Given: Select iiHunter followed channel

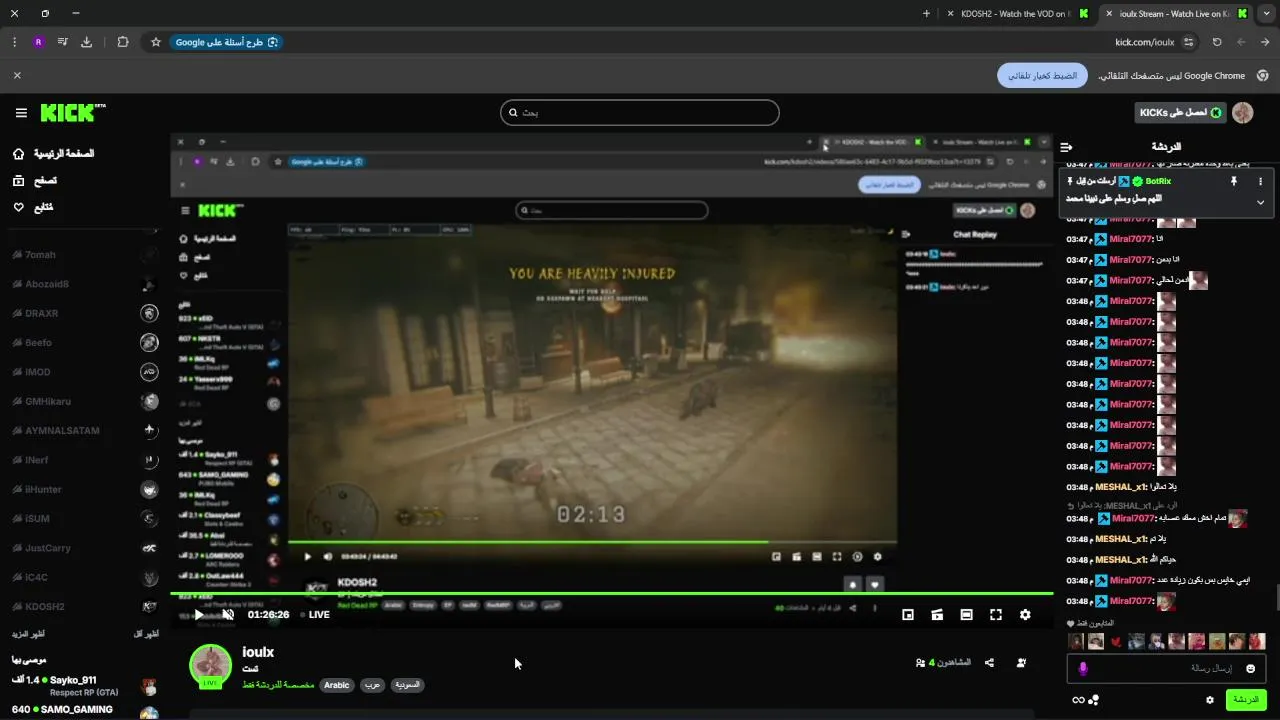Looking at the screenshot, I should click(x=86, y=489).
